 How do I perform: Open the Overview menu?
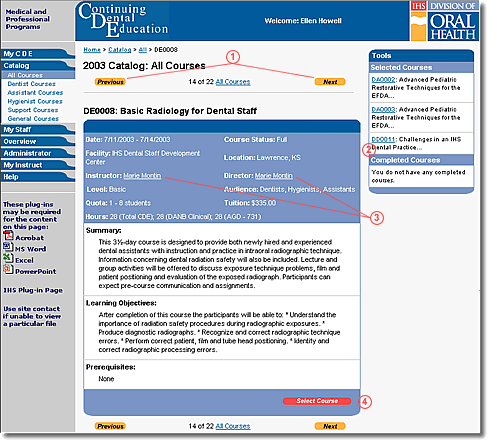38,141
